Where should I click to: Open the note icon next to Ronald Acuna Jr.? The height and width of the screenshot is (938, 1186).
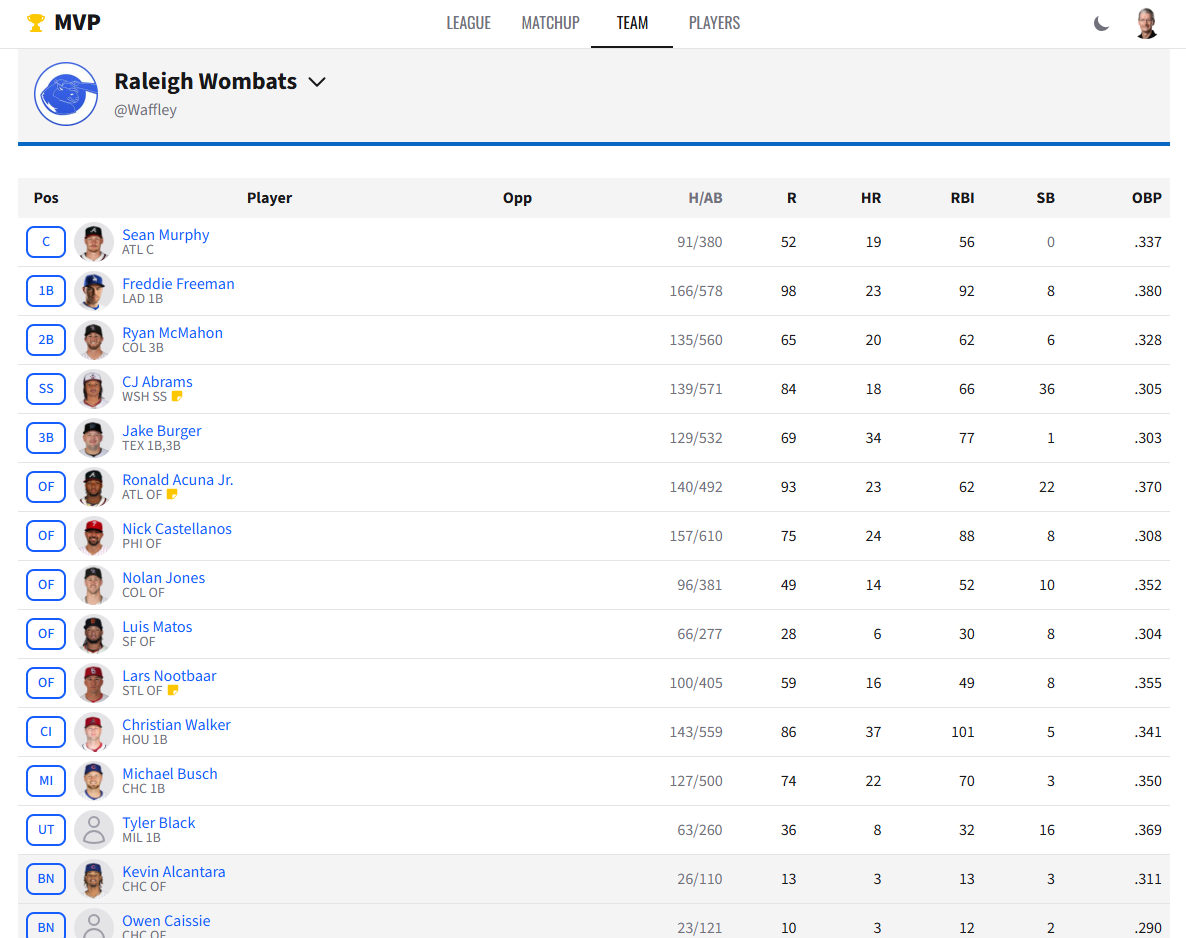tap(172, 495)
